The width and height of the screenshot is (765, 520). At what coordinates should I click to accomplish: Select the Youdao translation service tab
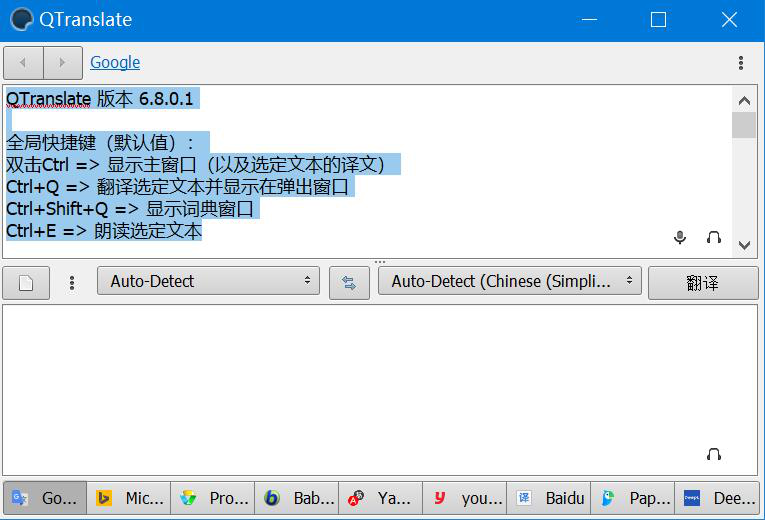pyautogui.click(x=465, y=498)
